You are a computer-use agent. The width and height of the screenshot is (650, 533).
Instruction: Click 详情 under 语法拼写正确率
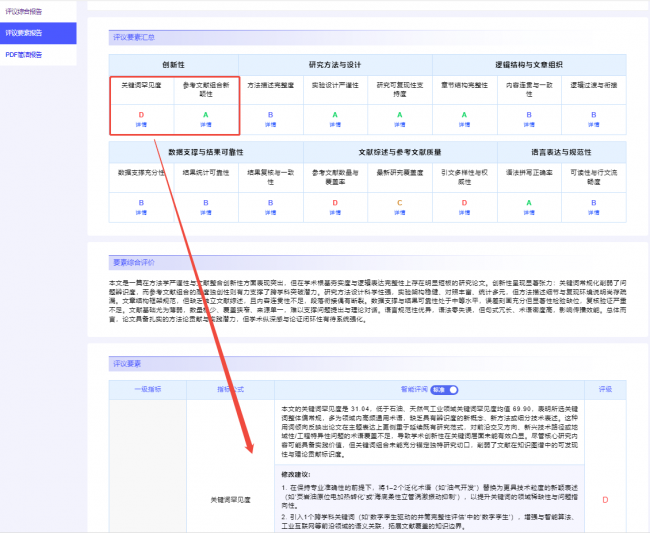(530, 212)
